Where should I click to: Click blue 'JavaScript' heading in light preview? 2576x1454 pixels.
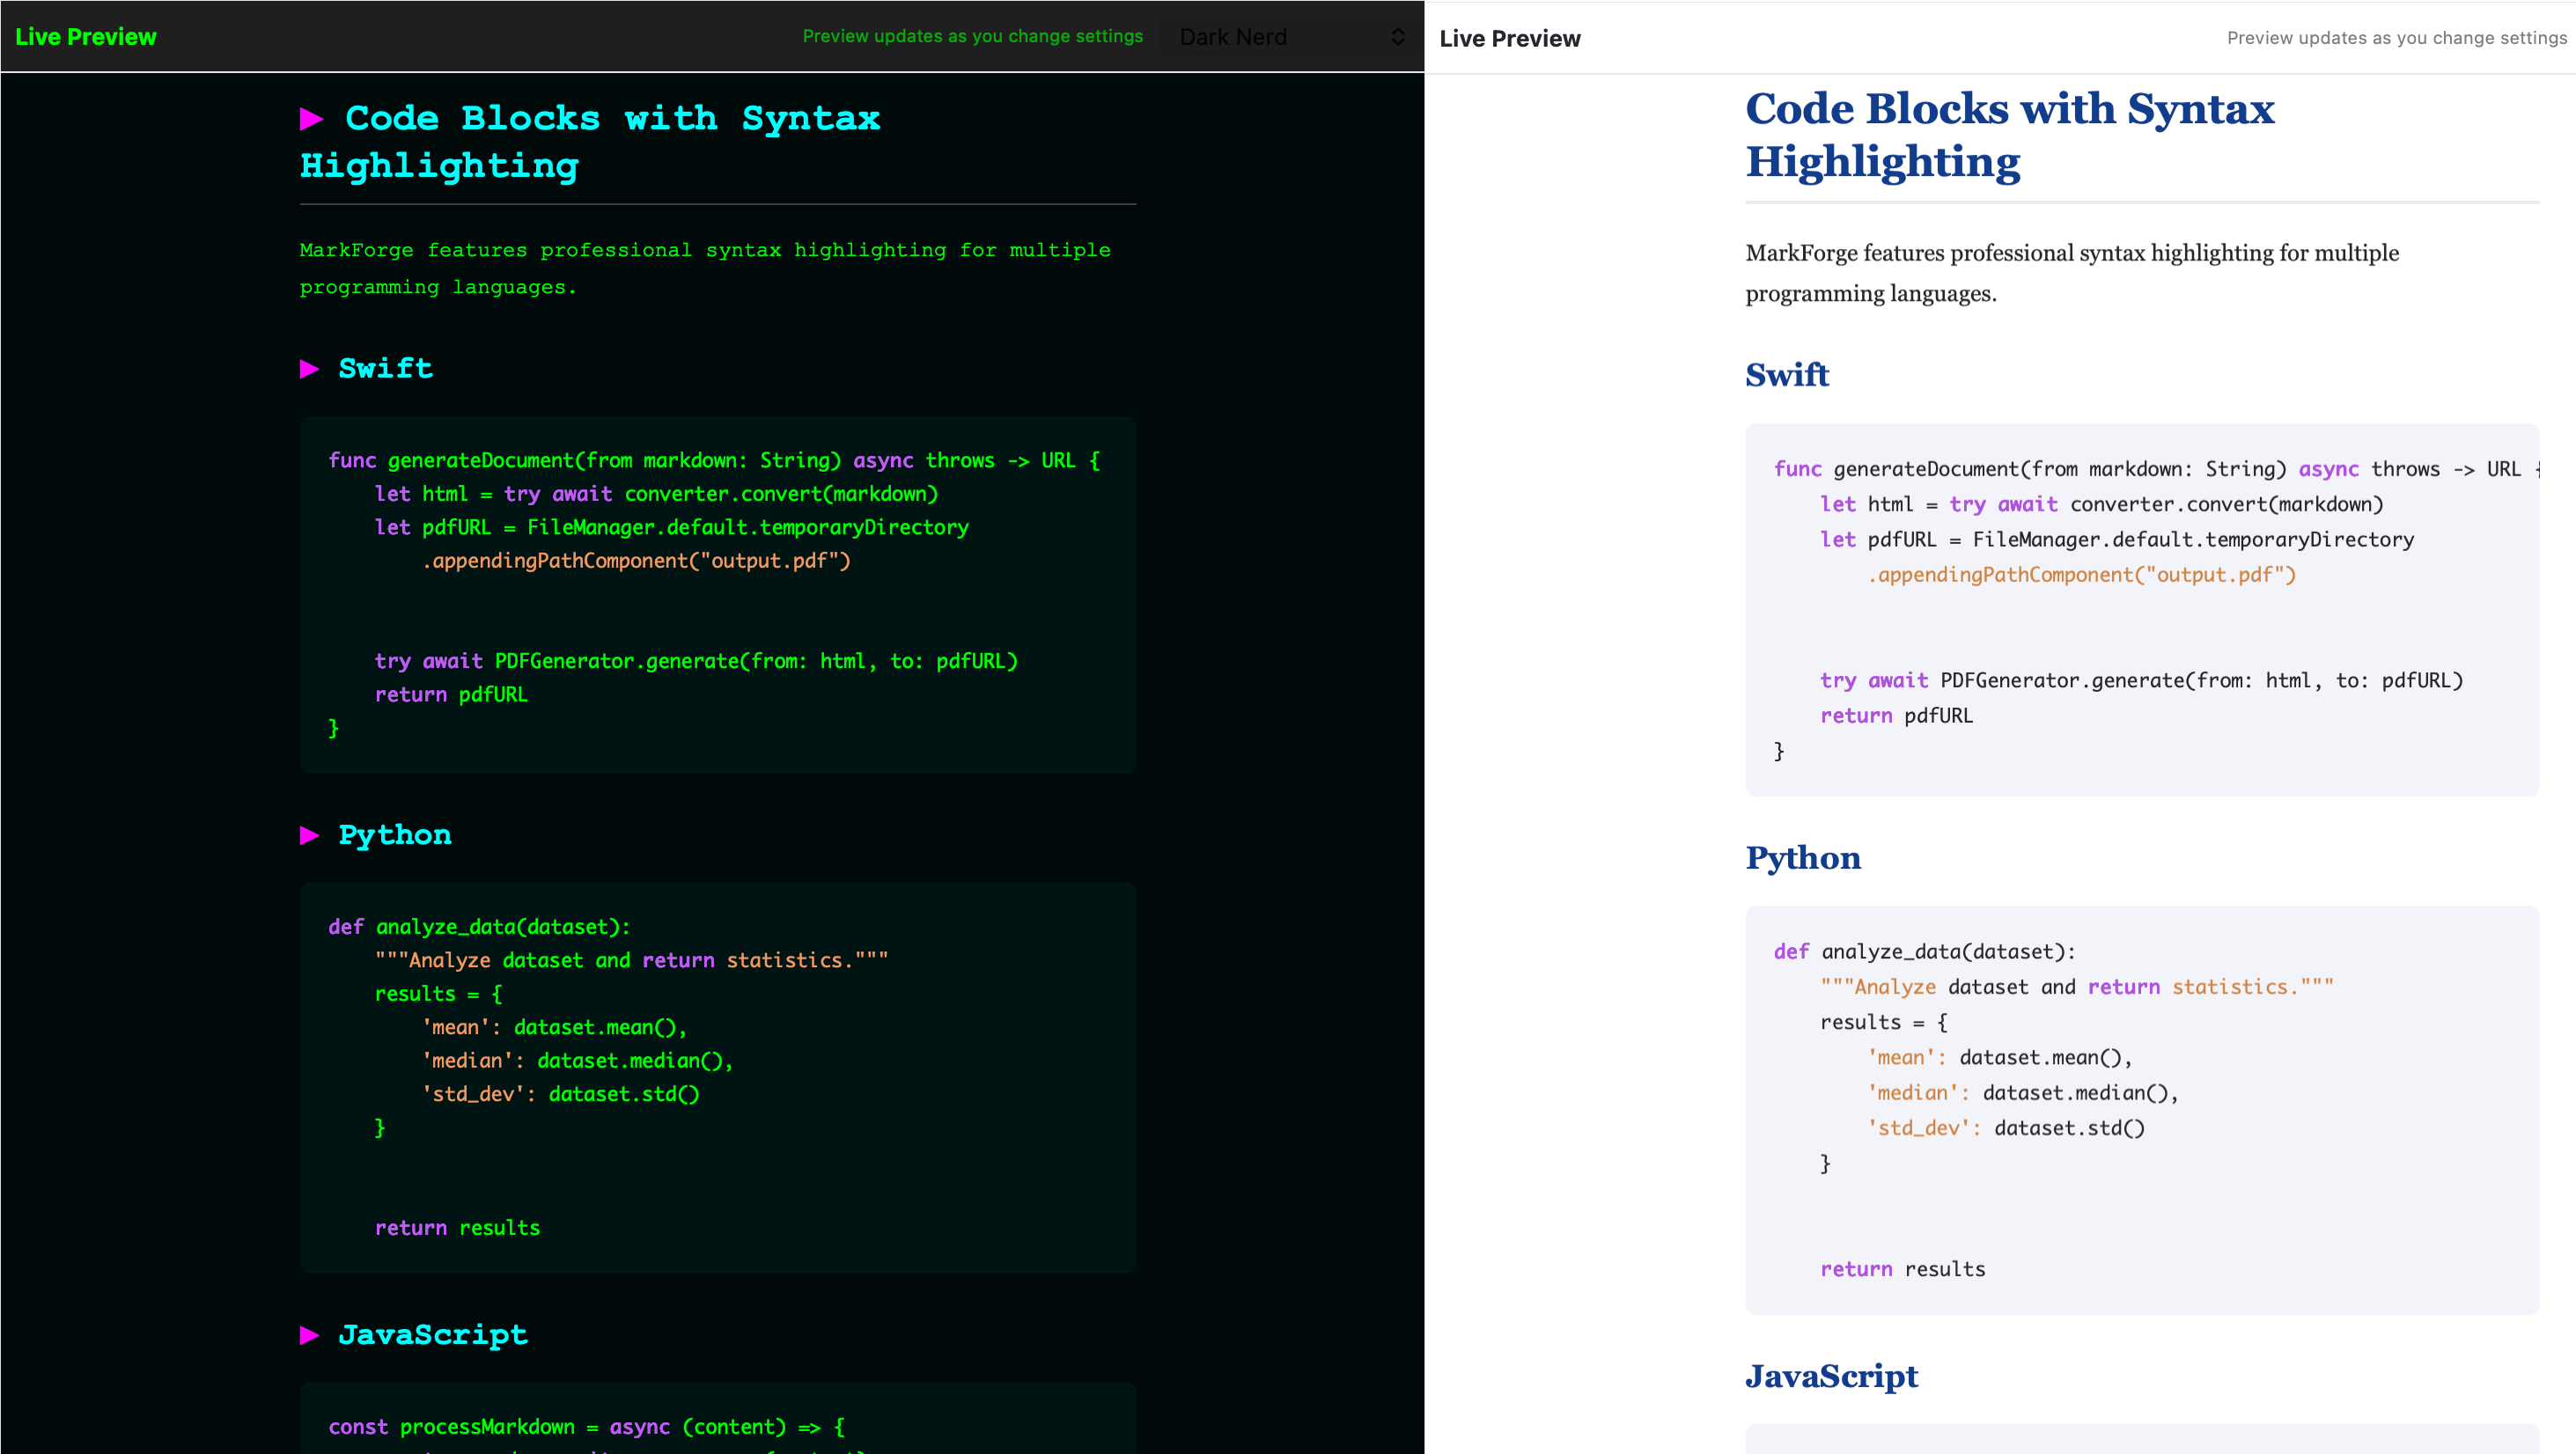point(1832,1376)
